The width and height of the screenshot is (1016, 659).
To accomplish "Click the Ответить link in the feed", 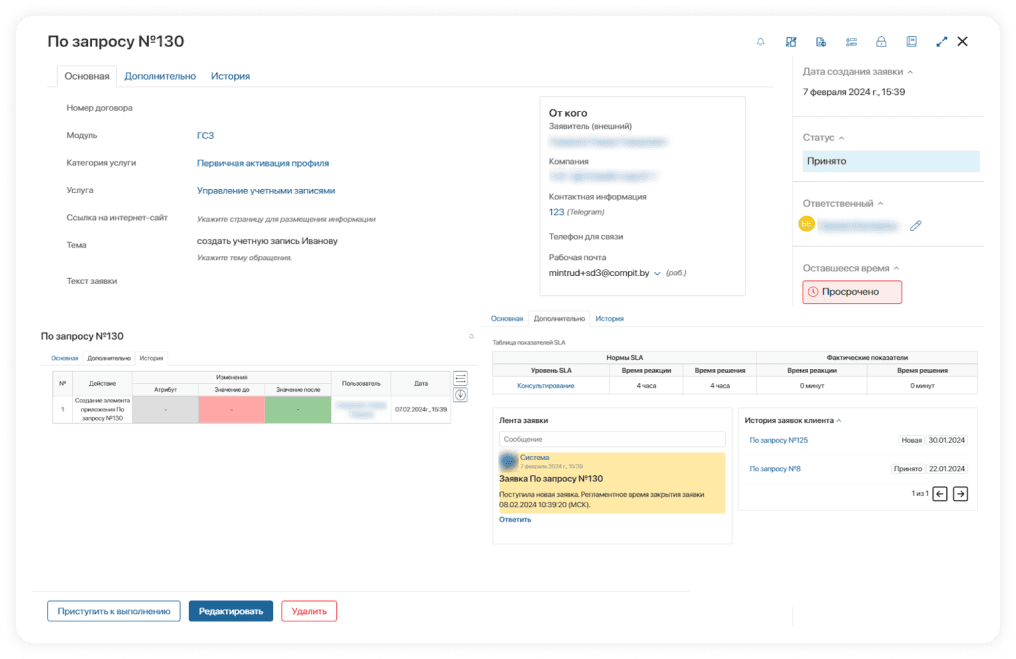I will [515, 520].
